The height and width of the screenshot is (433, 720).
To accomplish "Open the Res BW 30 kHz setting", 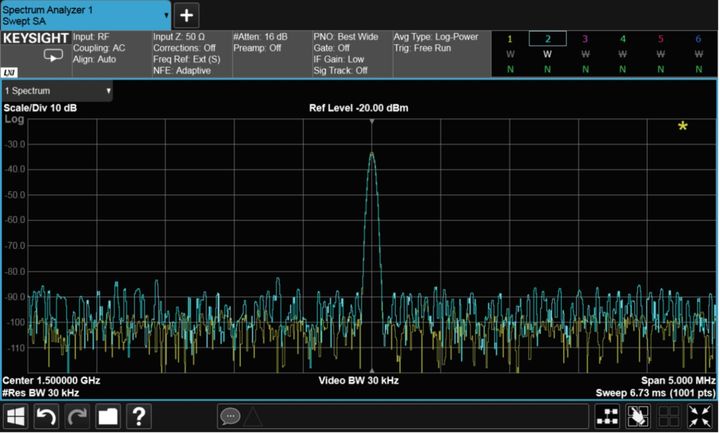I will coord(42,393).
